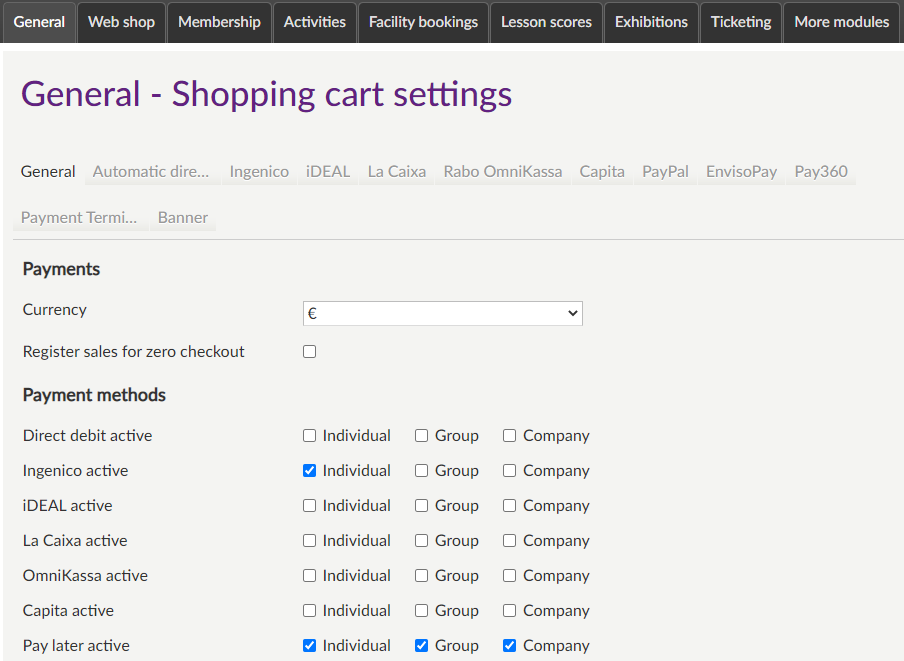This screenshot has width=904, height=661.
Task: Open the Banner settings sub-tab
Action: coord(183,217)
